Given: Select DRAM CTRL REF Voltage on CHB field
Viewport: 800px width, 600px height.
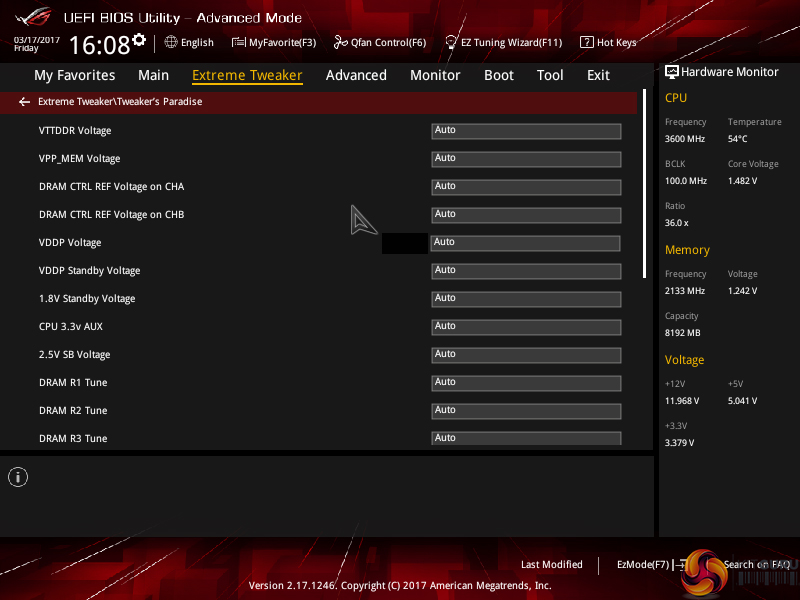Looking at the screenshot, I should [526, 215].
